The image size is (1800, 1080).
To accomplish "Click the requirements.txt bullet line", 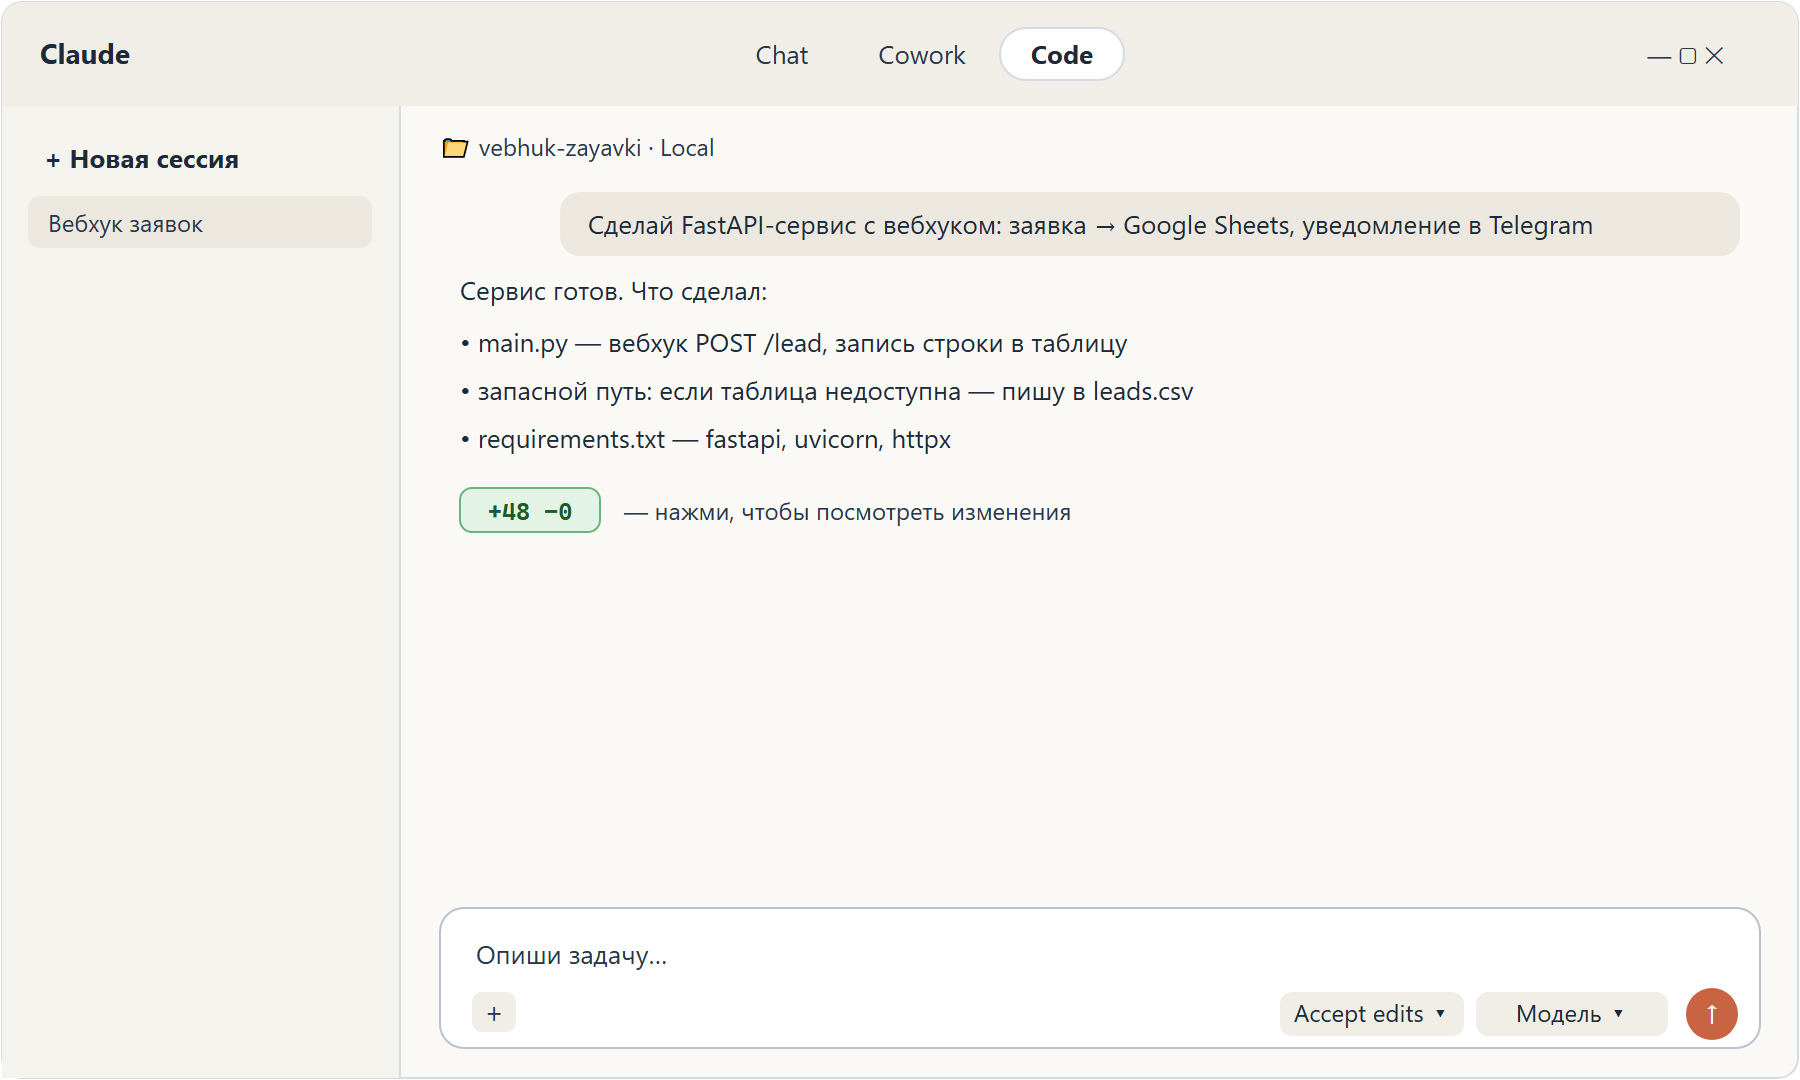I will 706,439.
